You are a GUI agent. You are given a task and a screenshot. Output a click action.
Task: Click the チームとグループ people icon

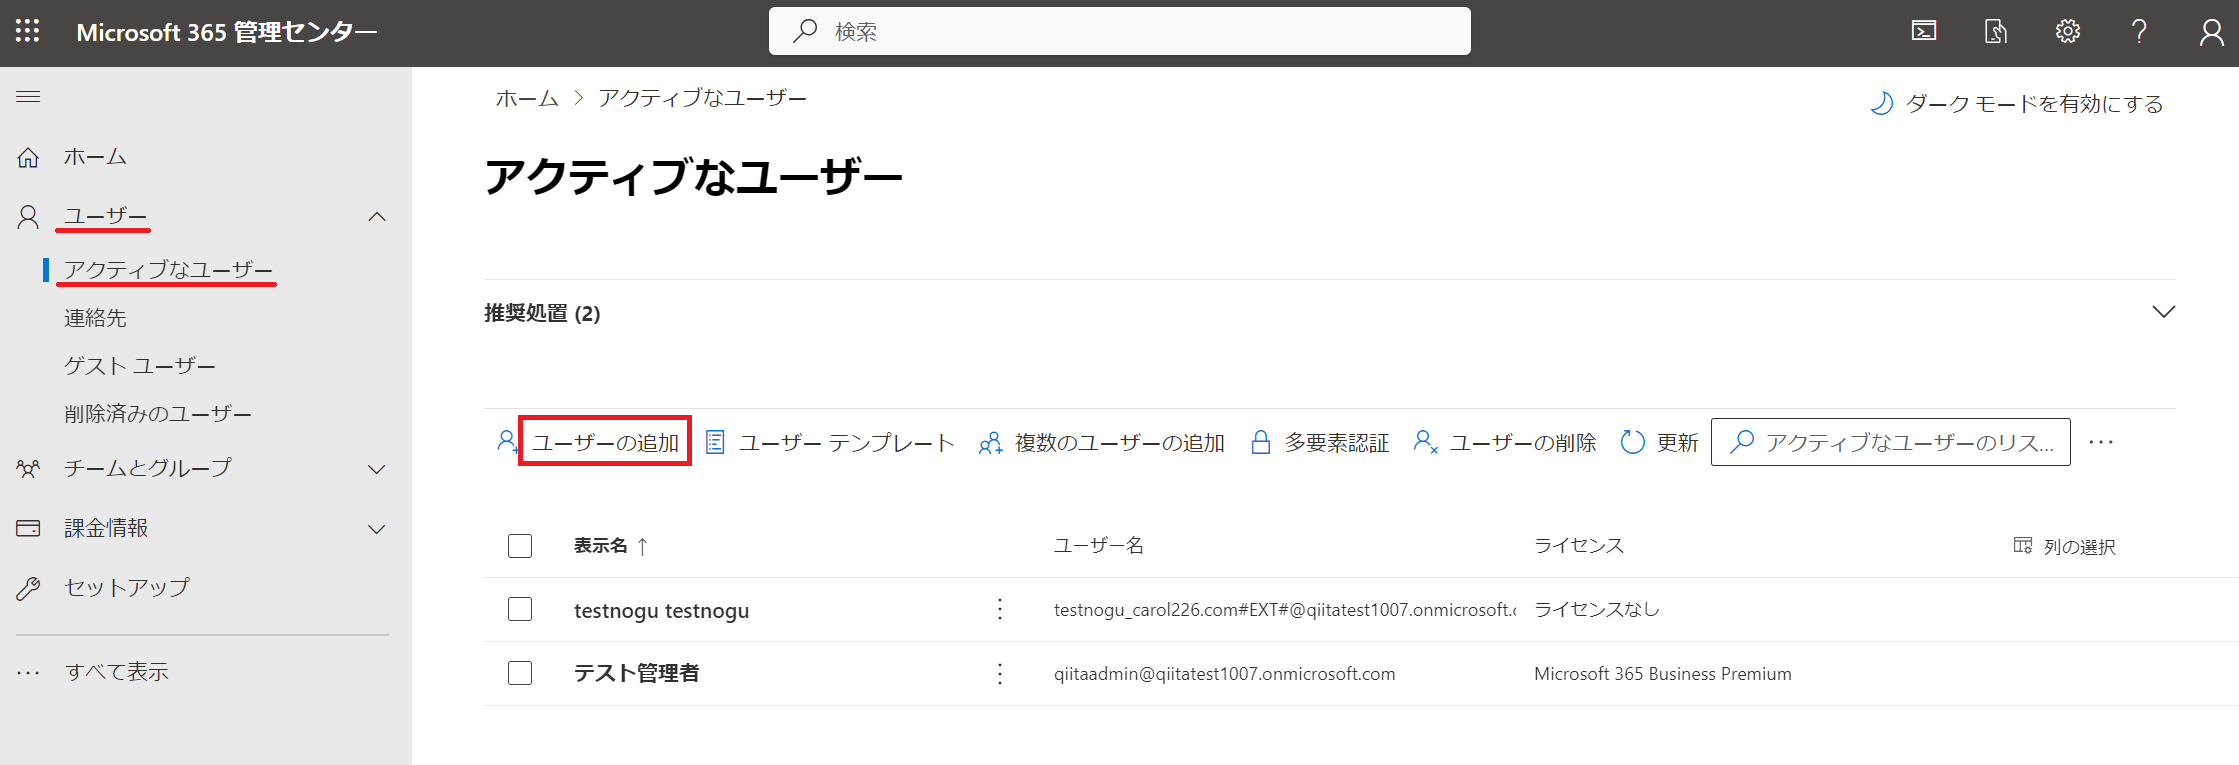(x=28, y=468)
